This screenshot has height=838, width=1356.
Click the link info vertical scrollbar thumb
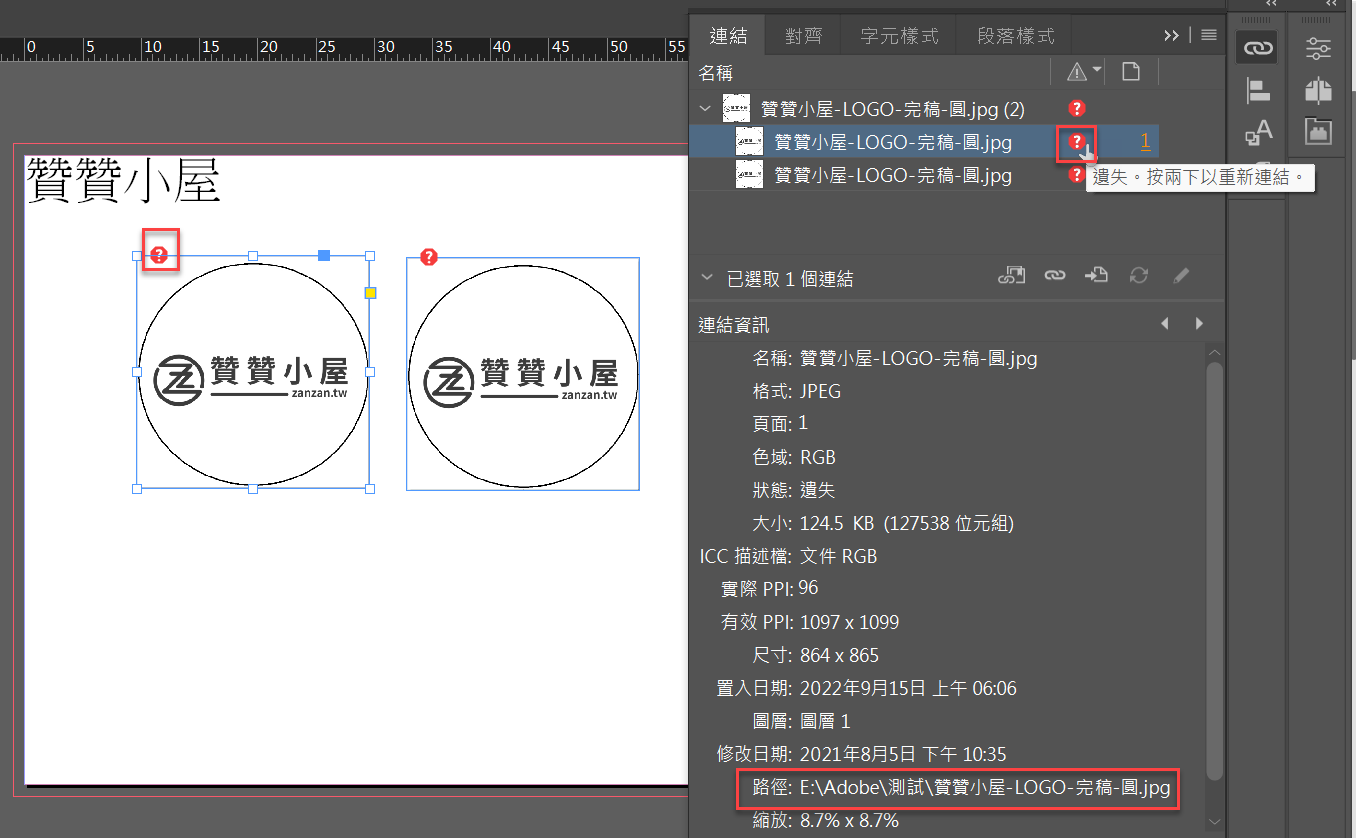point(1215,571)
